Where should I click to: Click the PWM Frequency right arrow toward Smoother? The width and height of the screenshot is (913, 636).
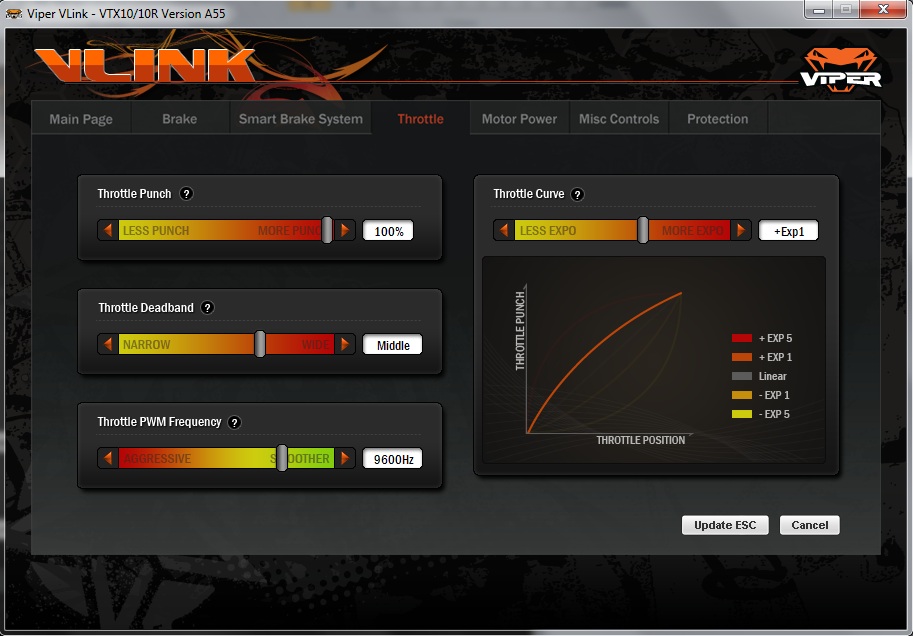[345, 458]
